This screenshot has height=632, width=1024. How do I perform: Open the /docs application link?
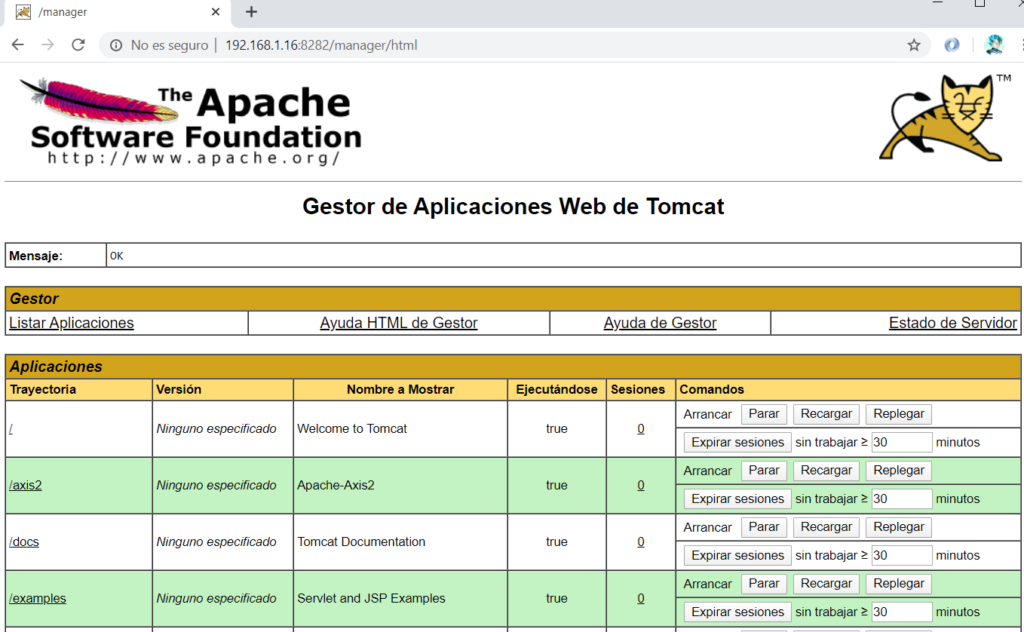(x=24, y=542)
